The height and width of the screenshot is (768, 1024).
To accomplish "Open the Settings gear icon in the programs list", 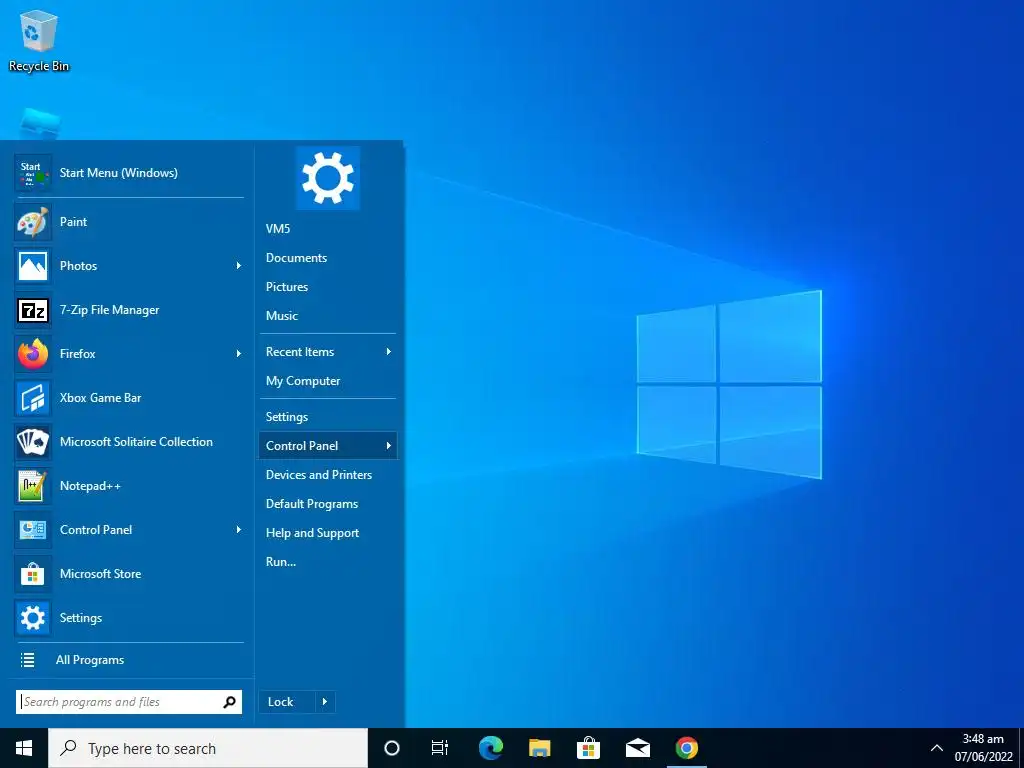I will (33, 618).
